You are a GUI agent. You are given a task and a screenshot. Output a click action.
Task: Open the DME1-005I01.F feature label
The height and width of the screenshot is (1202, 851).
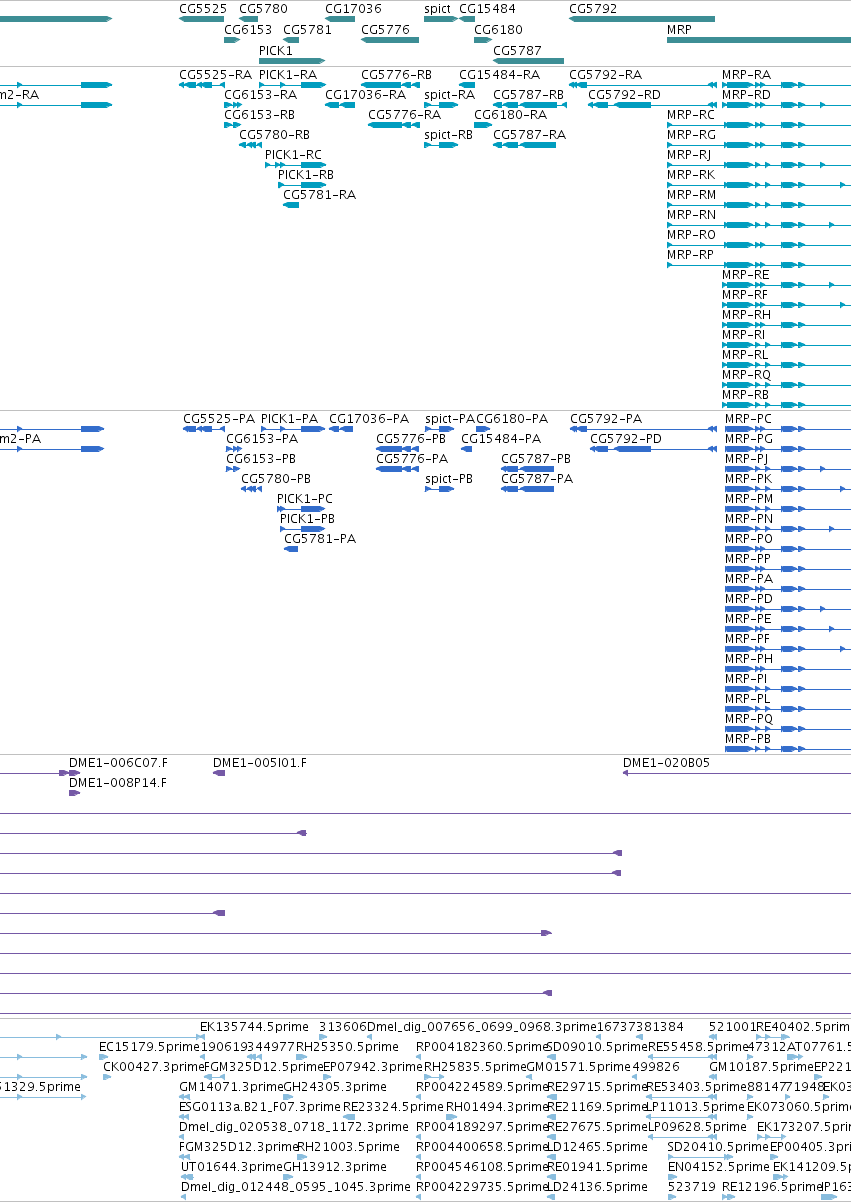(260, 762)
